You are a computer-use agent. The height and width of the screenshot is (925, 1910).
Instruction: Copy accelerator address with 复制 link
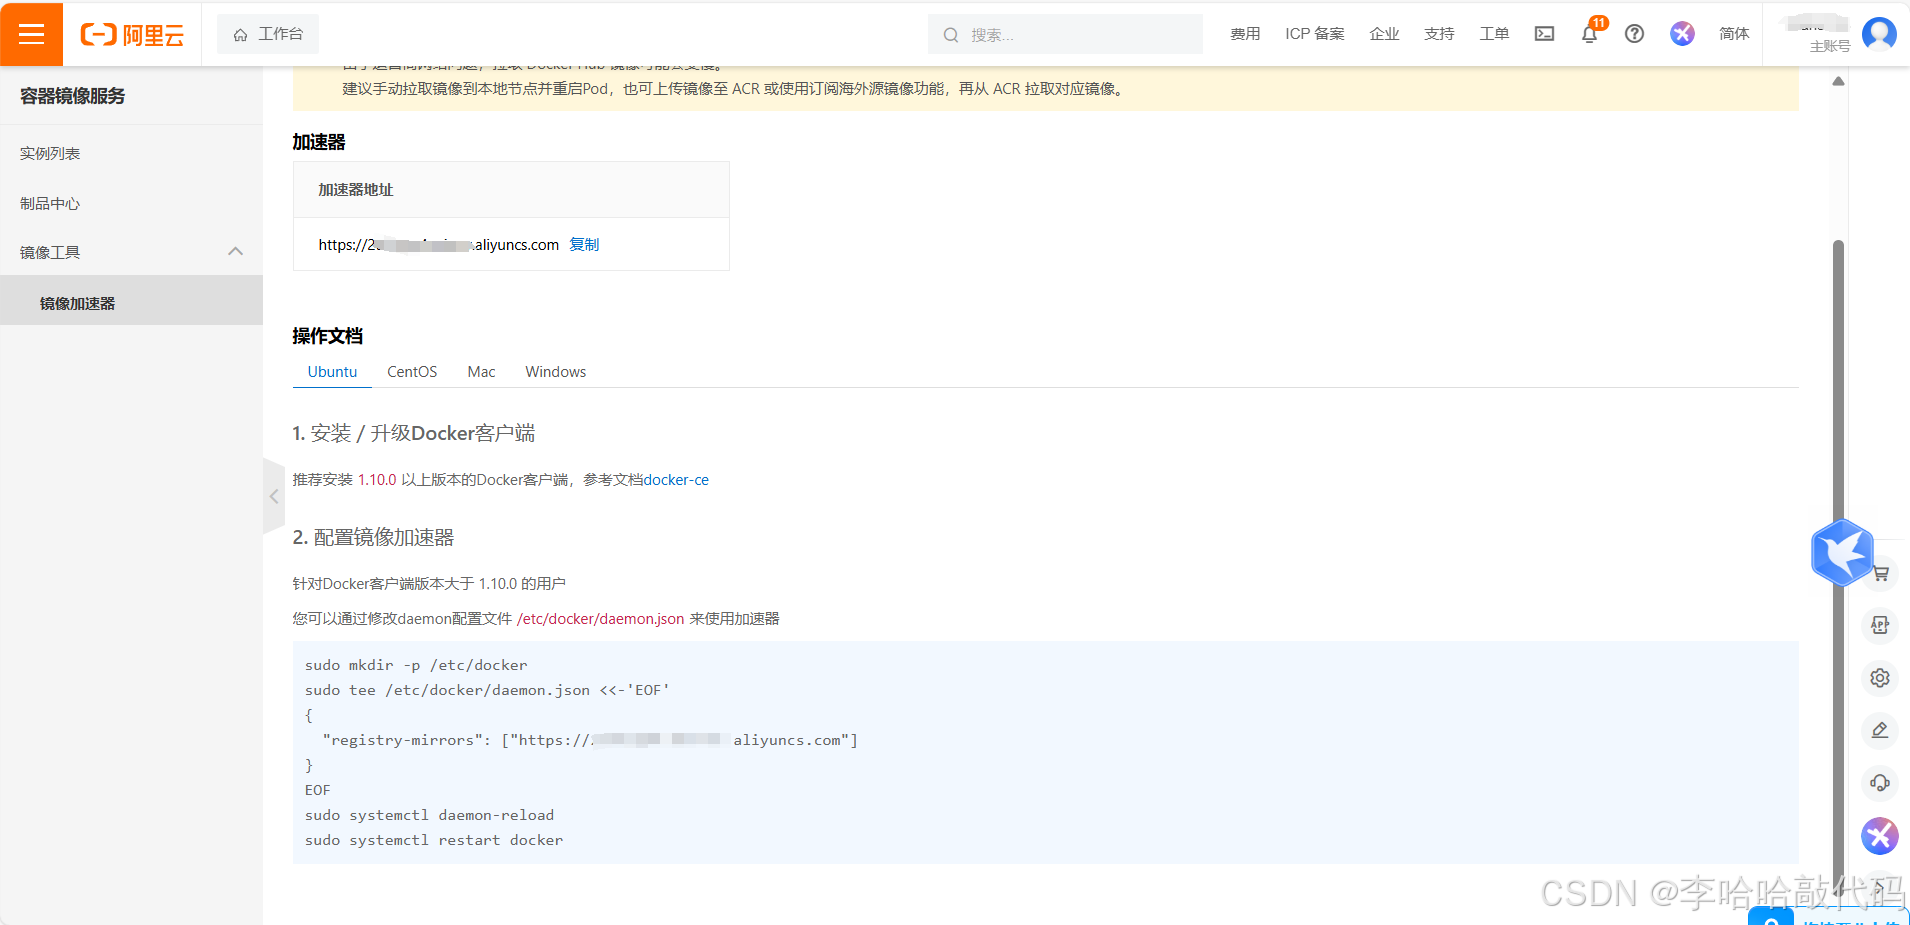coord(584,245)
